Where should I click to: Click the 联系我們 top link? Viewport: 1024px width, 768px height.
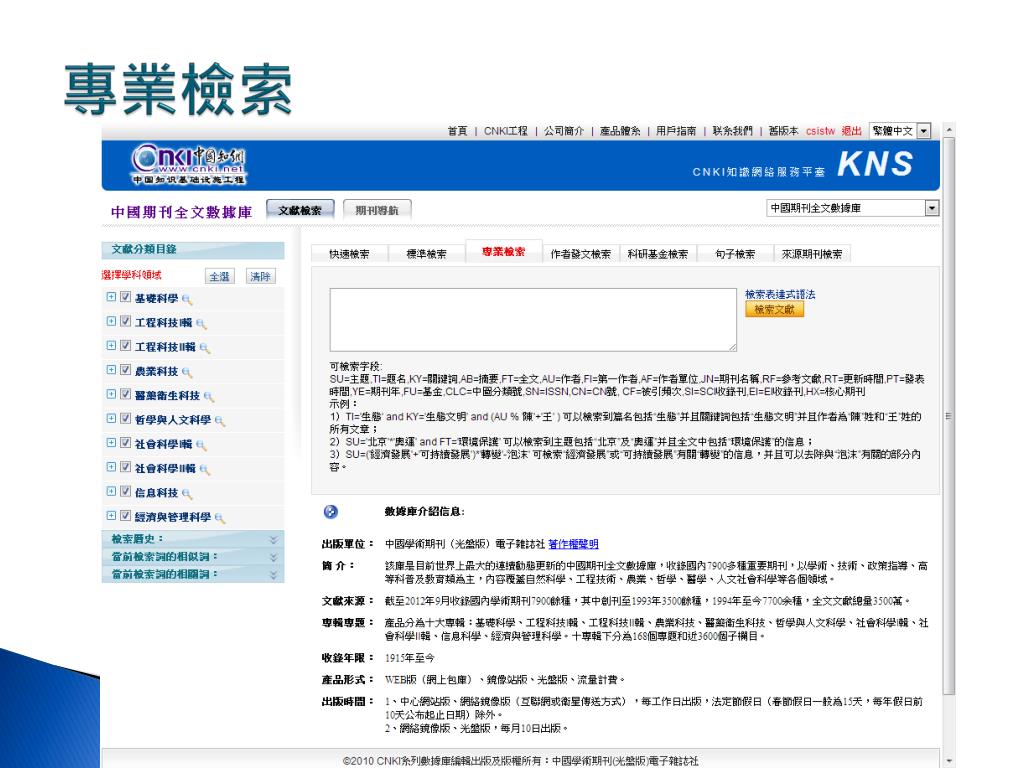[732, 131]
